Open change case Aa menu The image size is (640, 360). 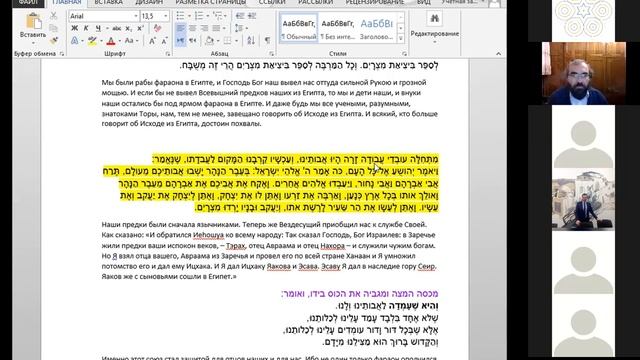point(131,40)
